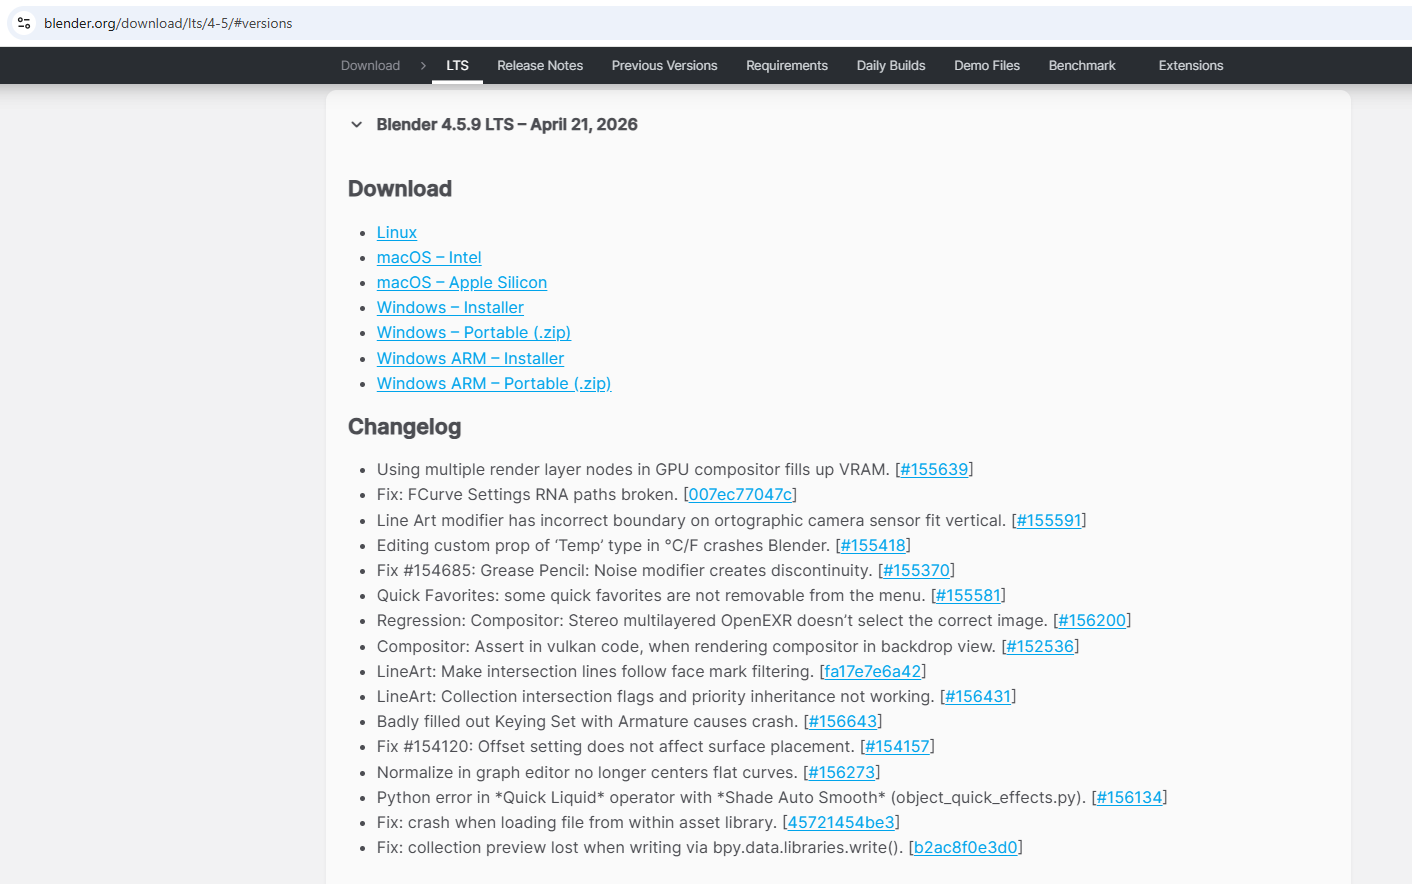Open the Release Notes tab
Image resolution: width=1412 pixels, height=884 pixels.
(x=540, y=66)
